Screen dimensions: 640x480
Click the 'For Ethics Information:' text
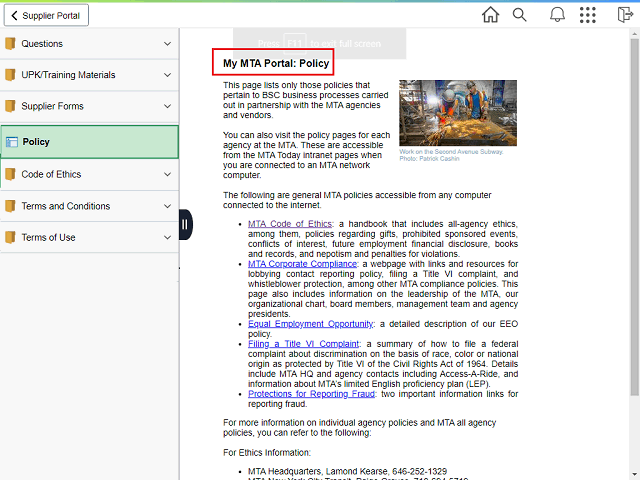point(267,453)
